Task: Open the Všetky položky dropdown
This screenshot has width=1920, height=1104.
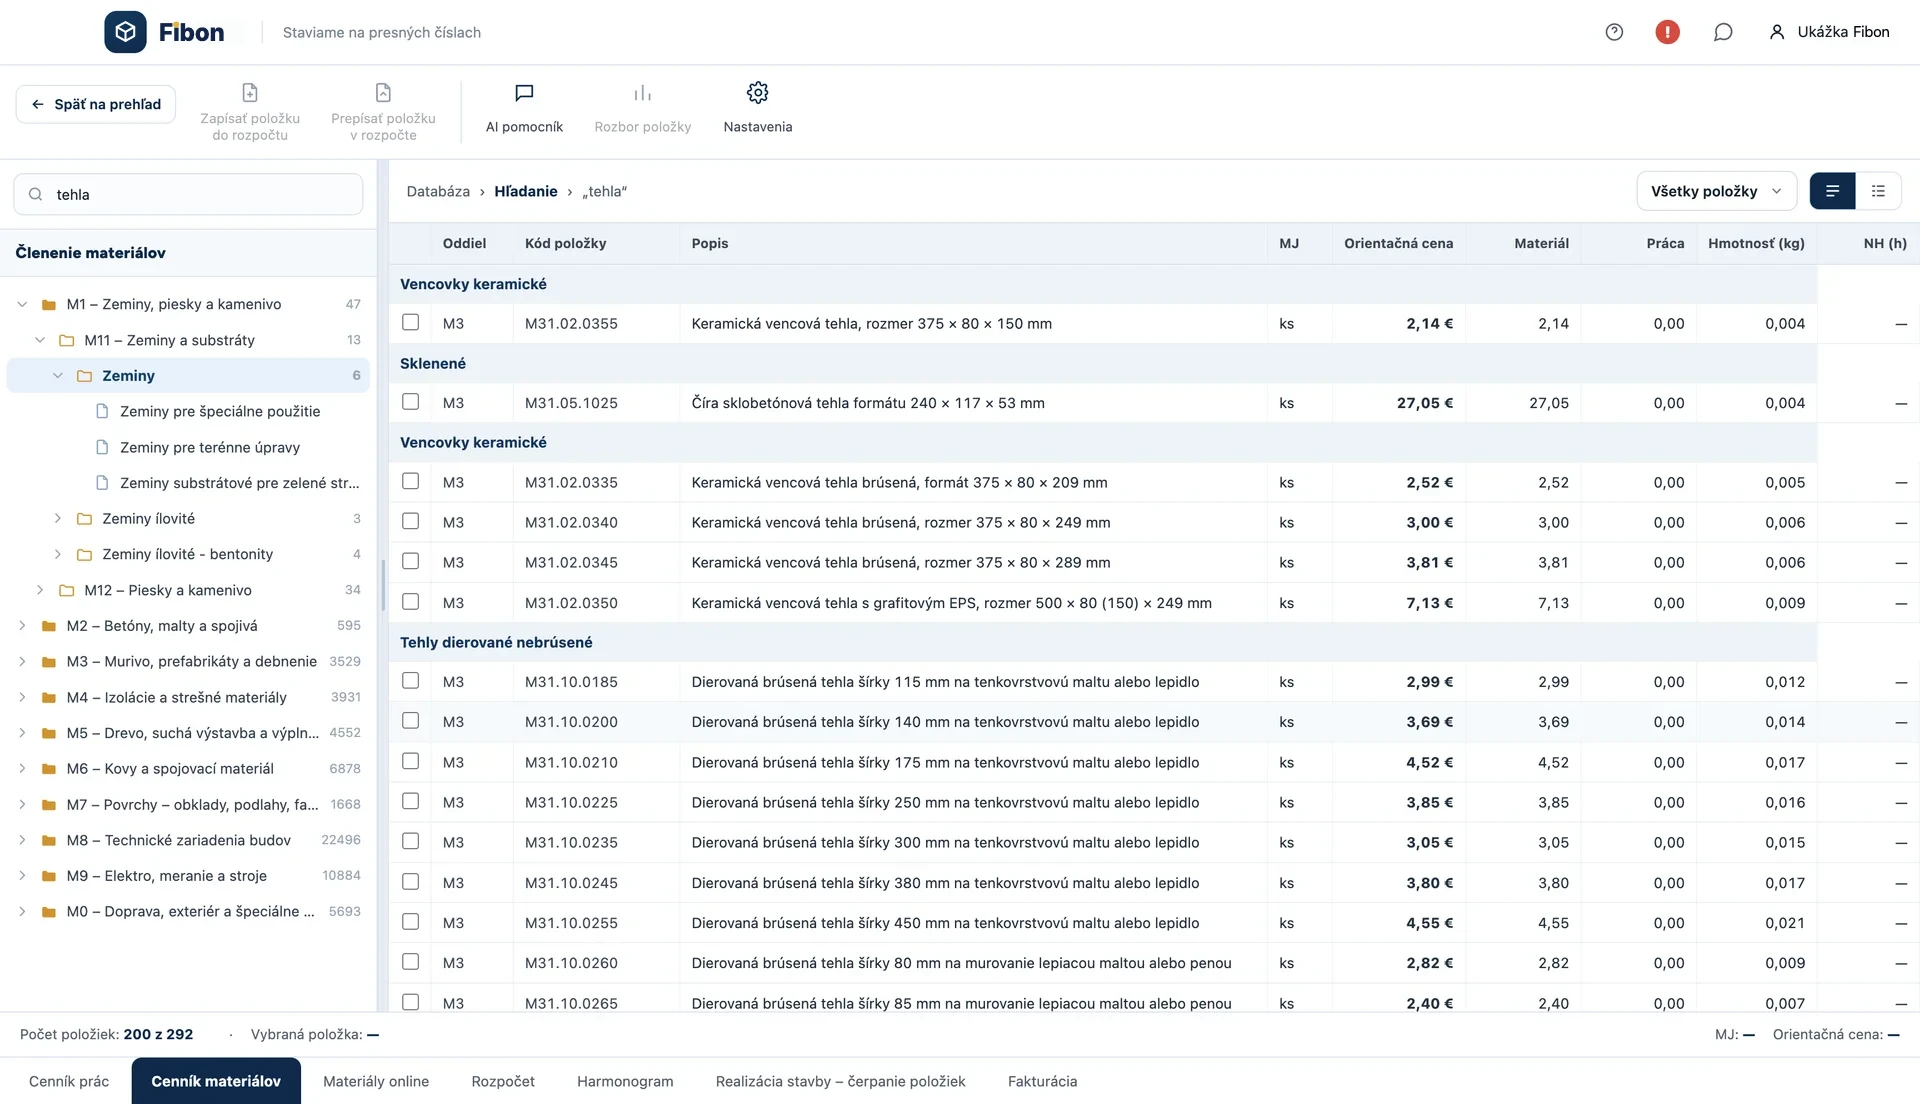Action: 1716,191
